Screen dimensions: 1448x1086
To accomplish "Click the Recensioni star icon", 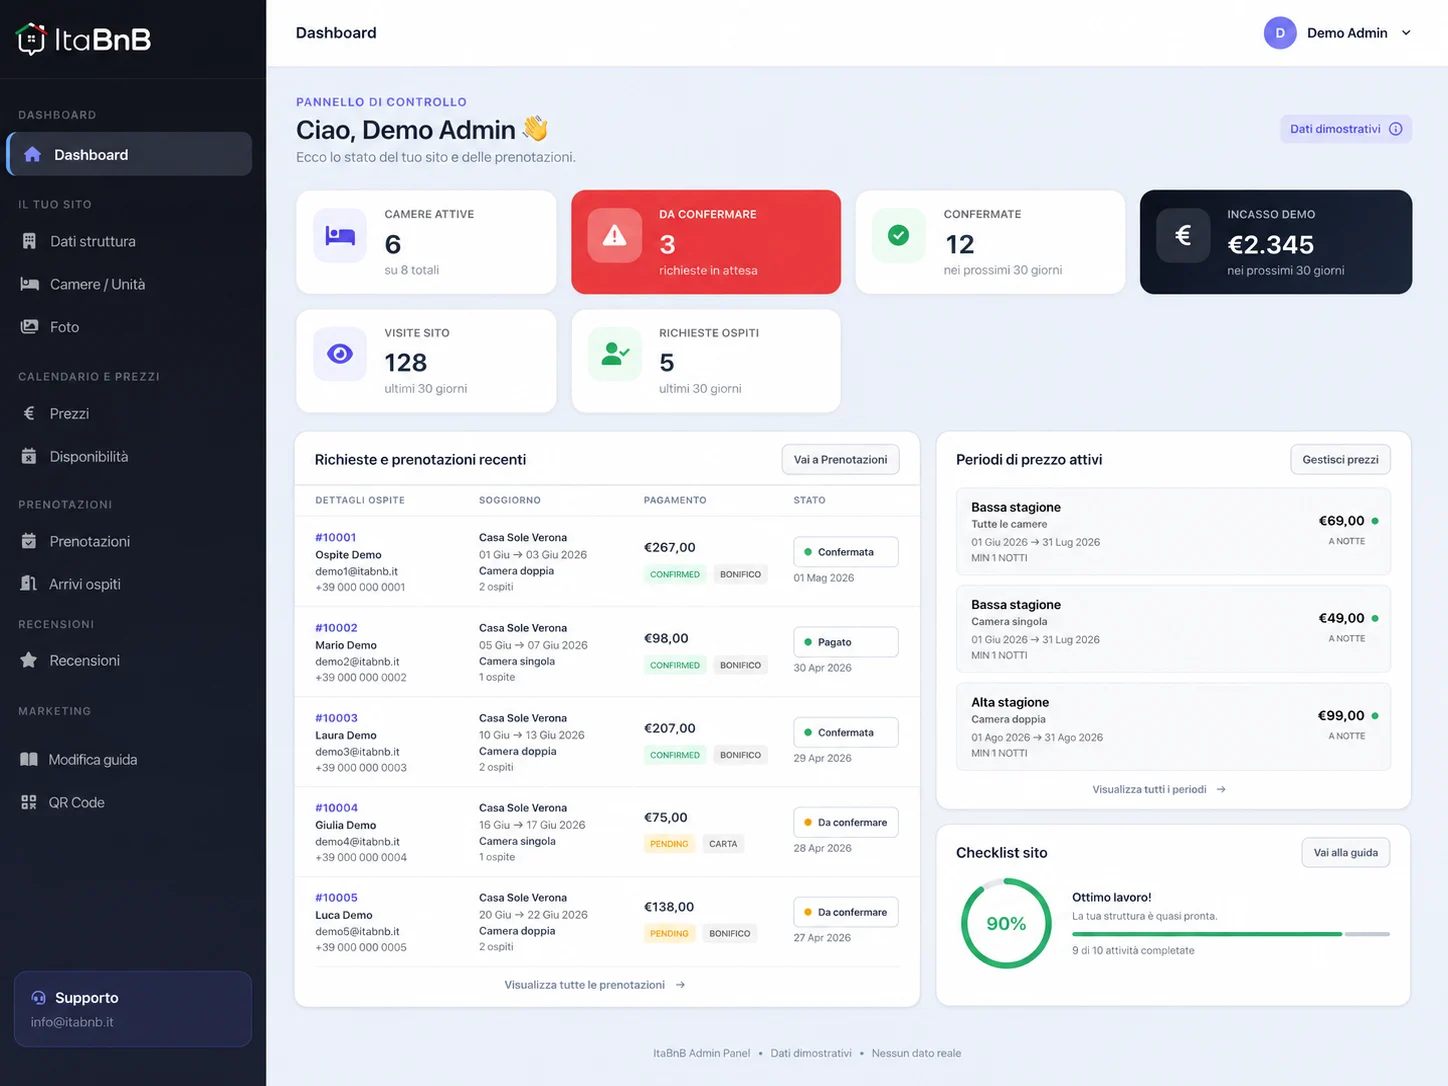I will point(29,660).
